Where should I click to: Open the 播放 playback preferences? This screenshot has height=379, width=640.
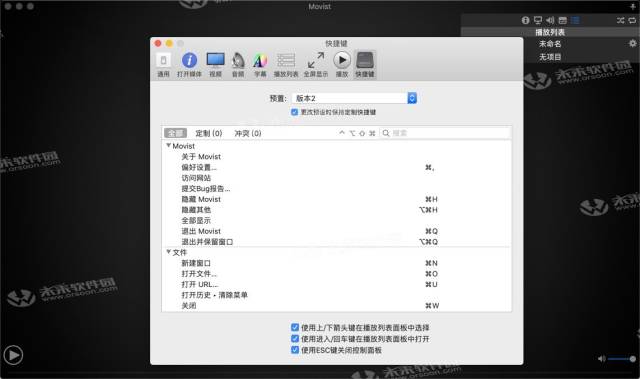pyautogui.click(x=342, y=64)
